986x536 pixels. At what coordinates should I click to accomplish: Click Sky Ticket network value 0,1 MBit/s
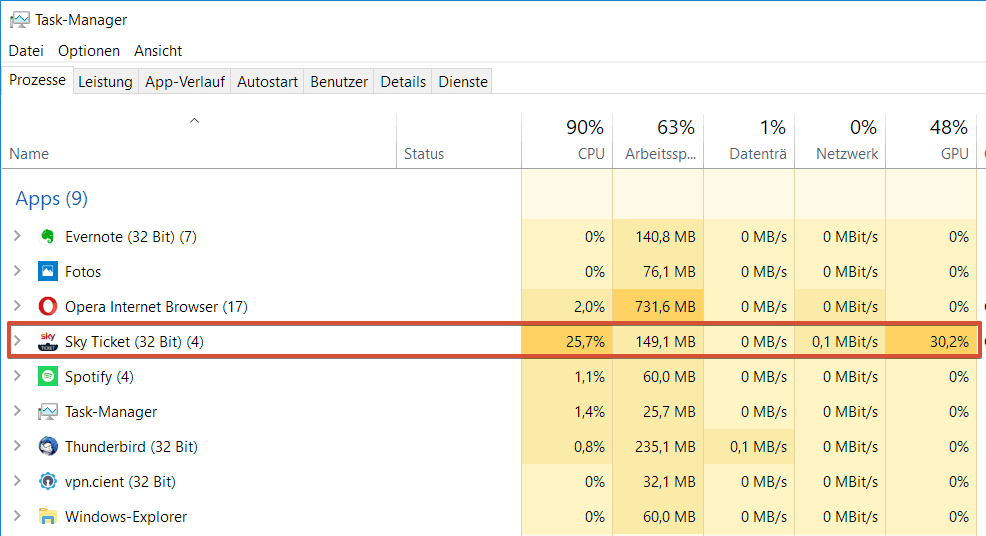(845, 342)
